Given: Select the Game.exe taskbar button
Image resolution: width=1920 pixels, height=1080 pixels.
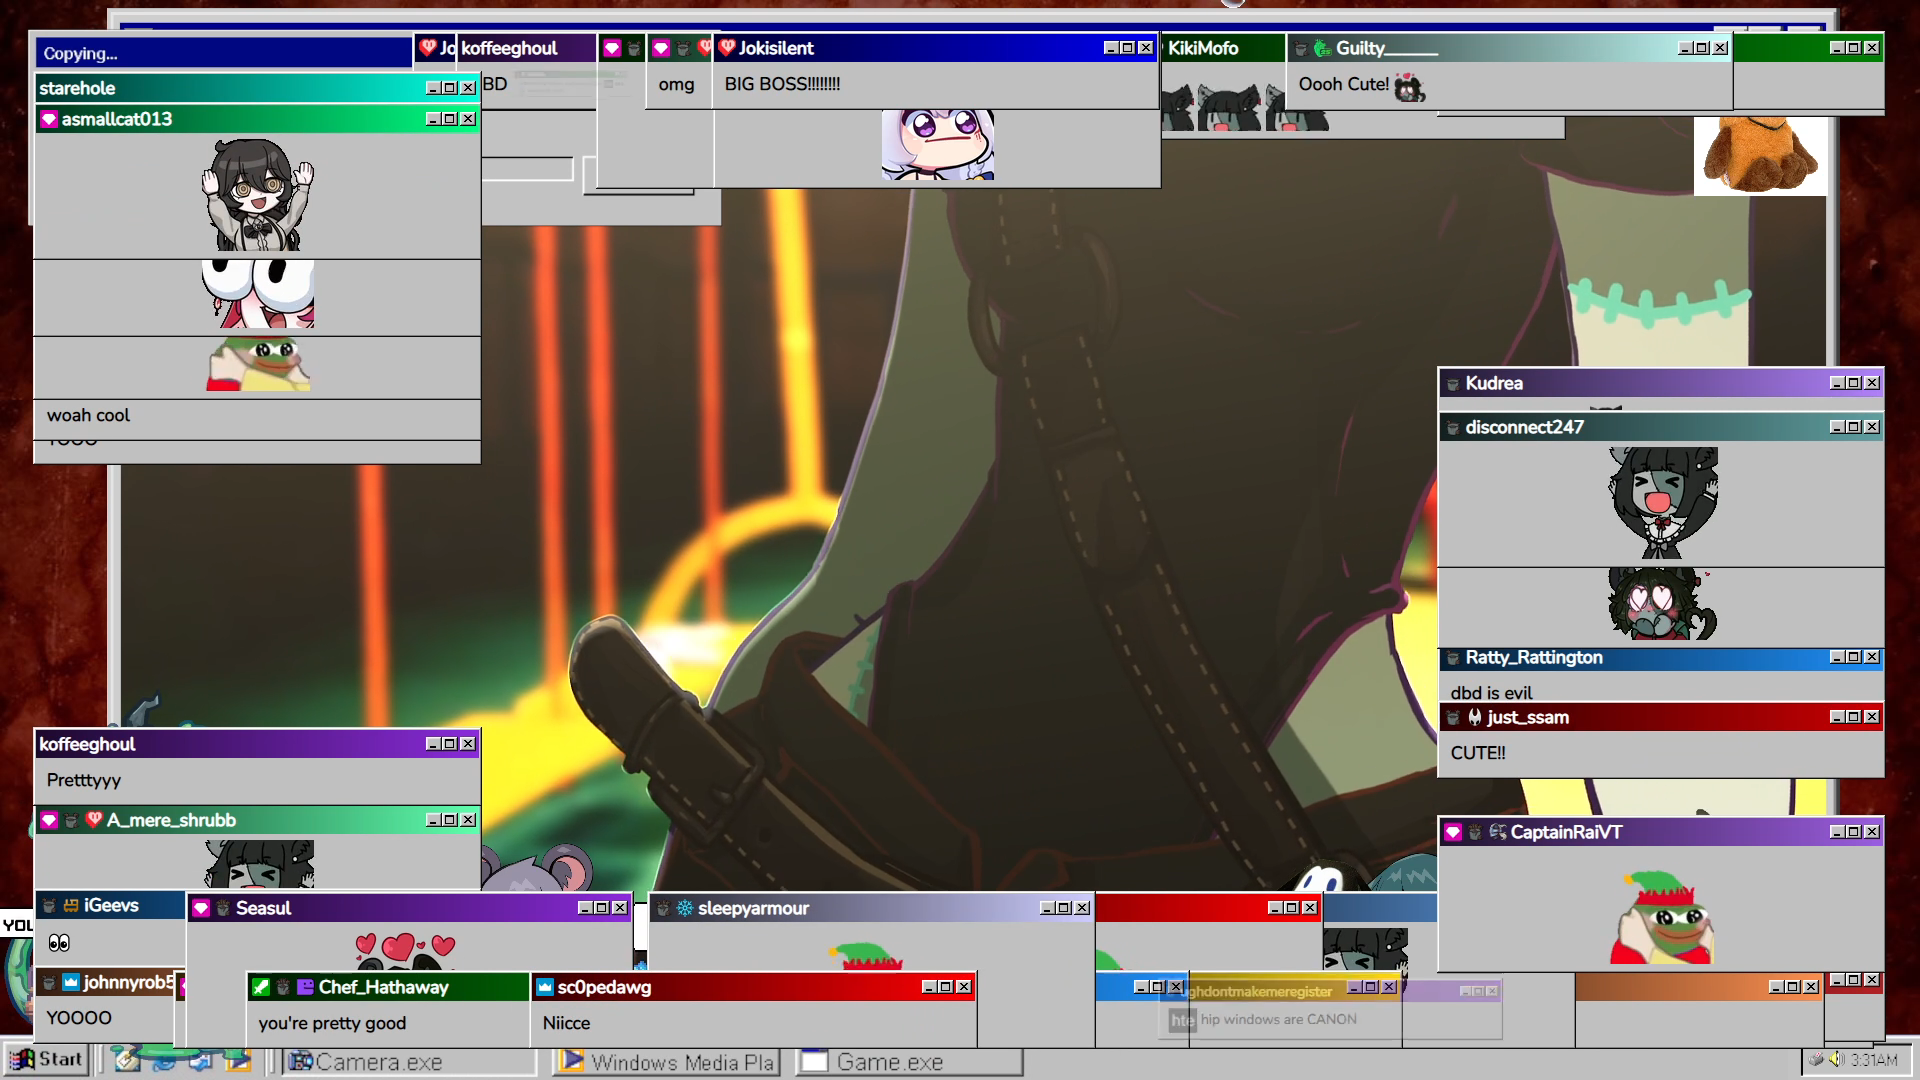Looking at the screenshot, I should pyautogui.click(x=908, y=1062).
